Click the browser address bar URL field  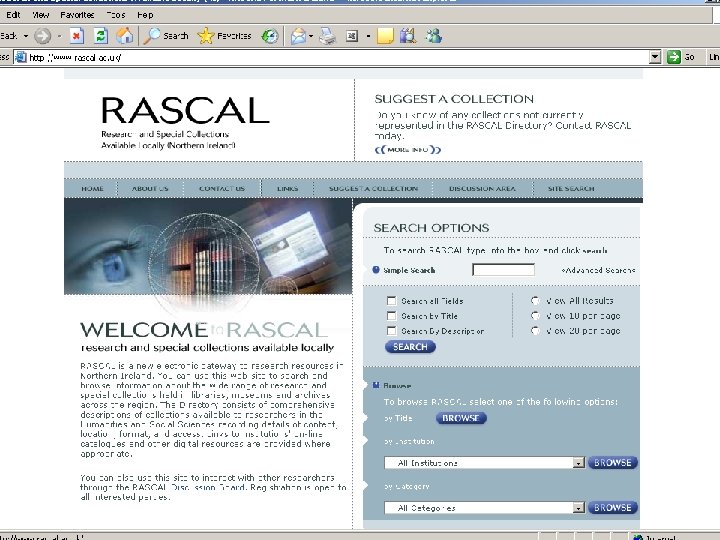click(x=338, y=57)
